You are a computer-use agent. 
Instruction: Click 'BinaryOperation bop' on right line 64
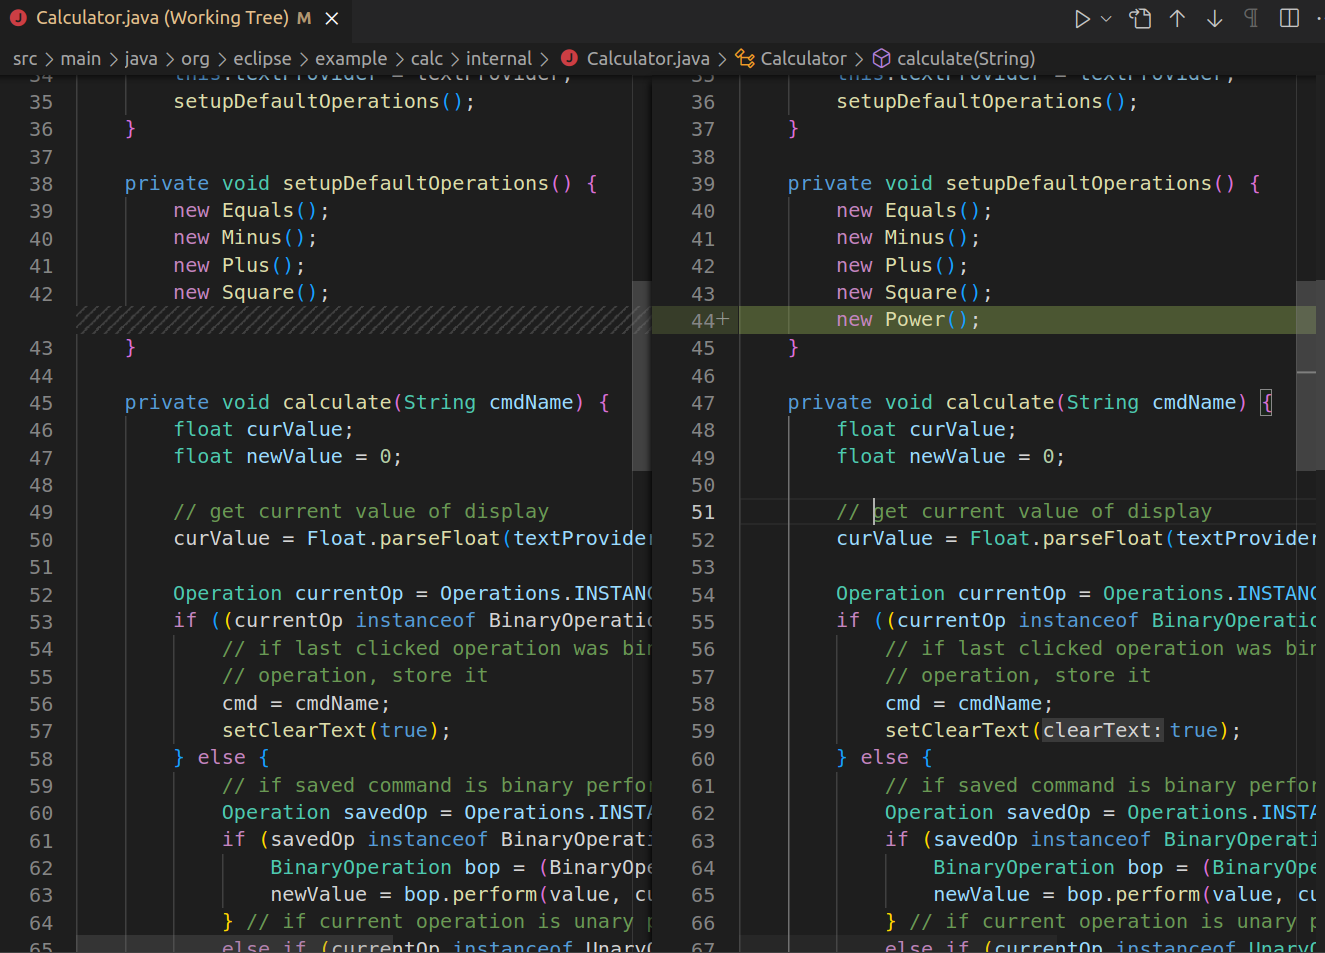pos(1048,867)
